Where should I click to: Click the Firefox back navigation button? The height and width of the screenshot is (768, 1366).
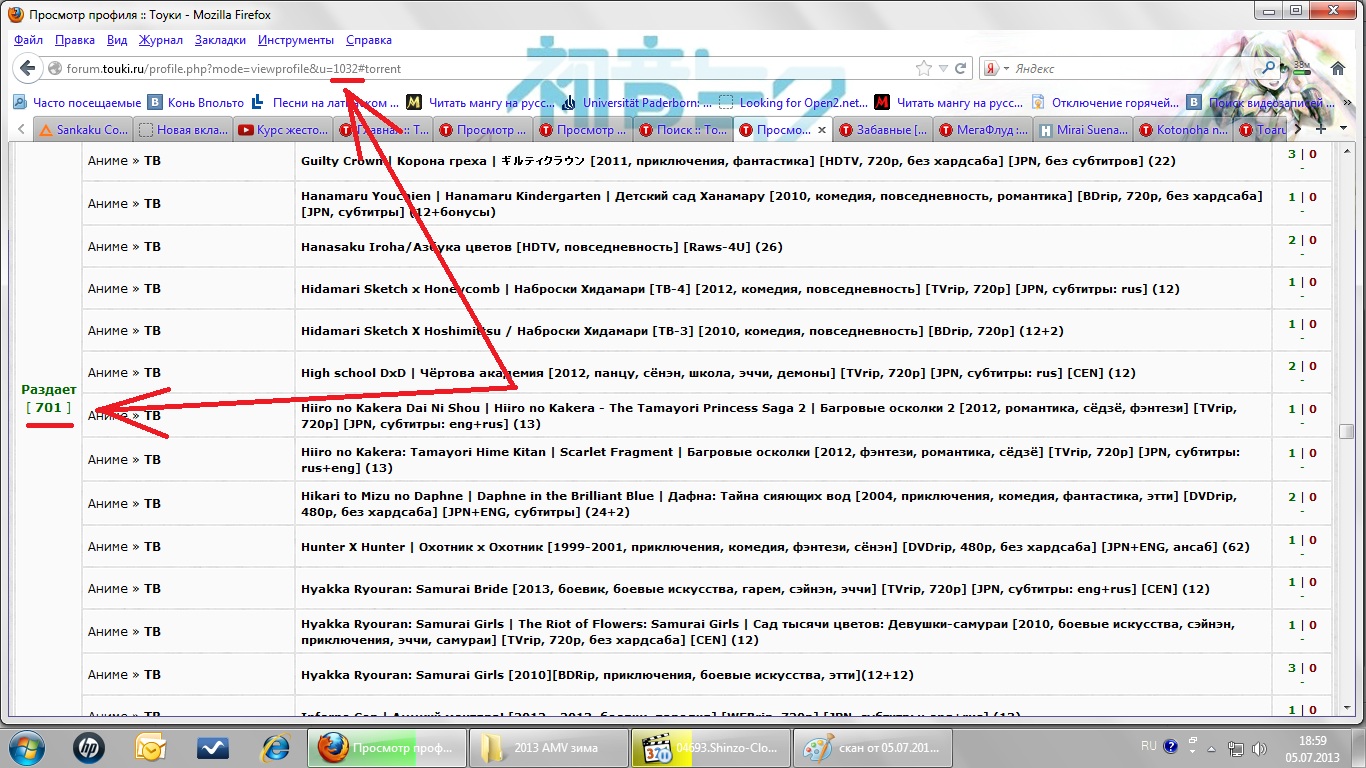pyautogui.click(x=27, y=69)
